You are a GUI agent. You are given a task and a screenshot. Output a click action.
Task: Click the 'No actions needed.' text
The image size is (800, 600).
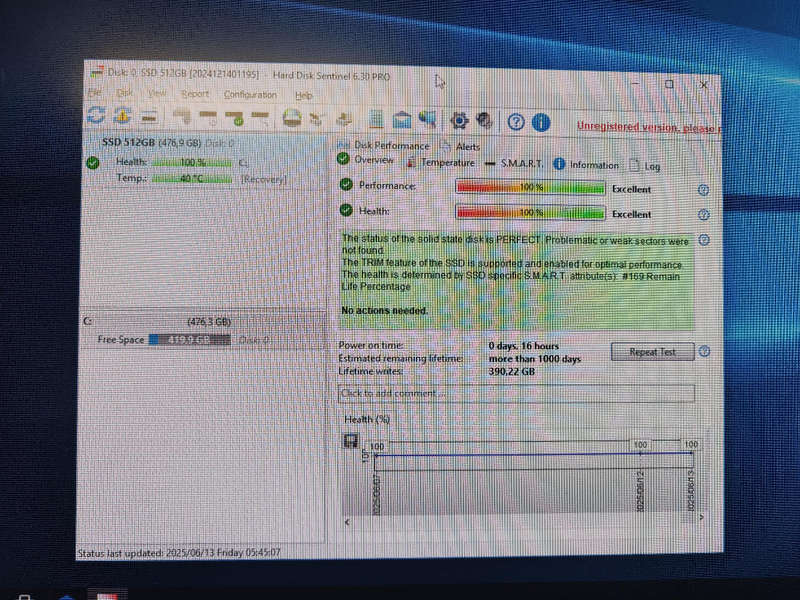pos(385,310)
